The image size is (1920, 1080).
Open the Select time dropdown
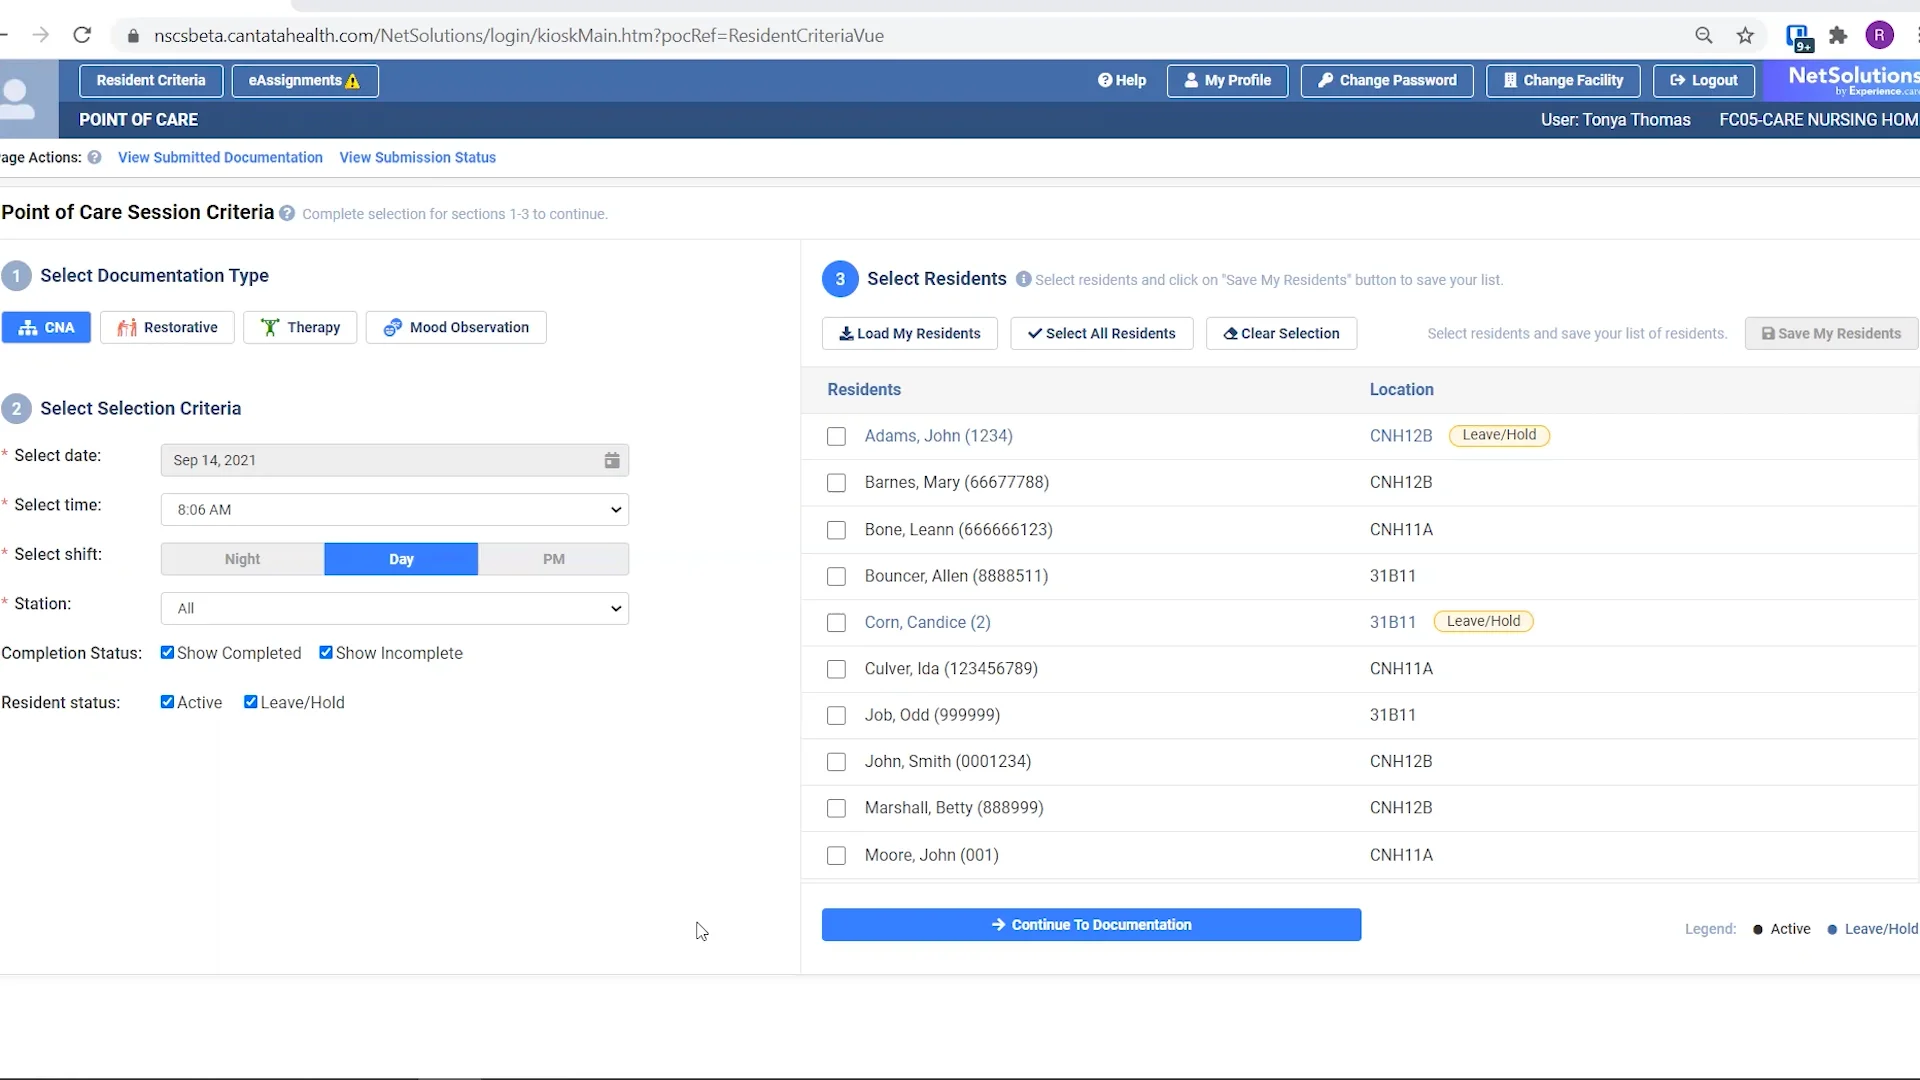(x=395, y=509)
